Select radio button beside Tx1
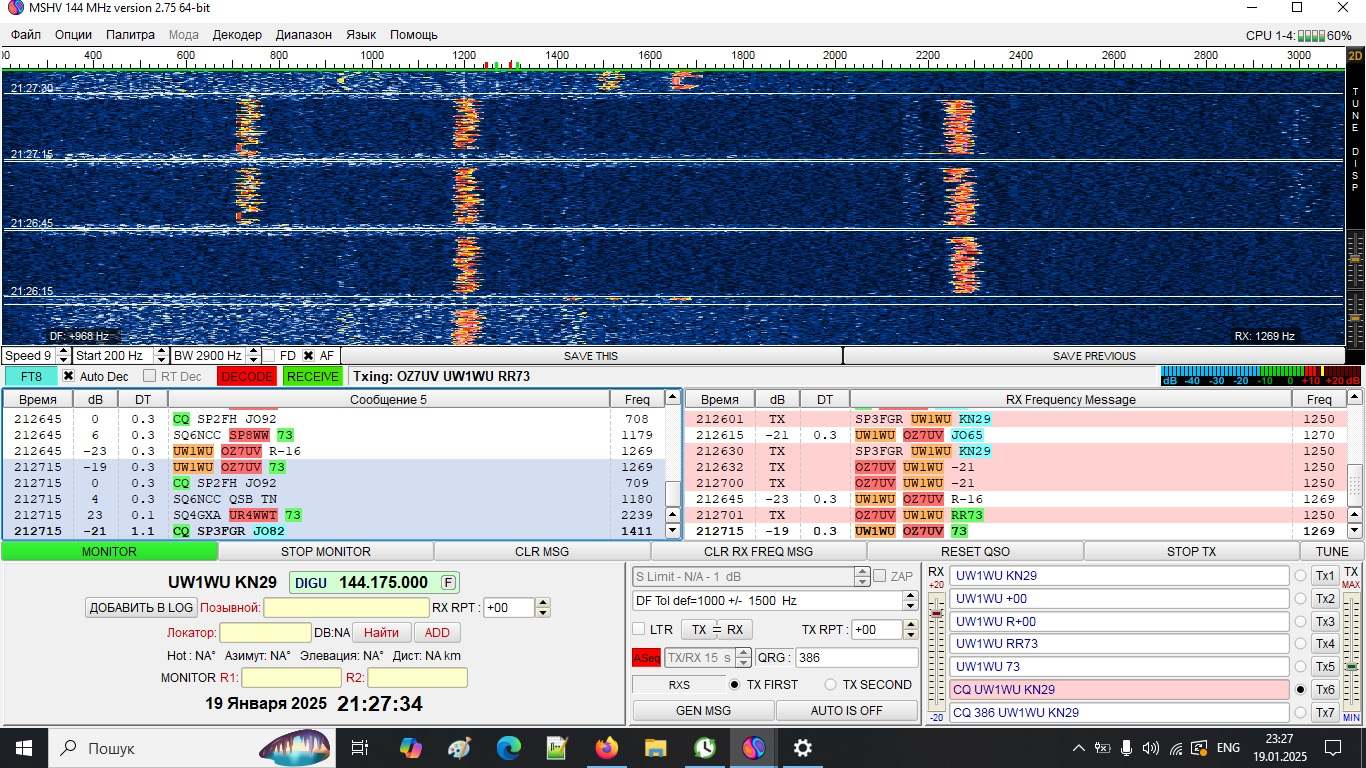 [x=1300, y=576]
